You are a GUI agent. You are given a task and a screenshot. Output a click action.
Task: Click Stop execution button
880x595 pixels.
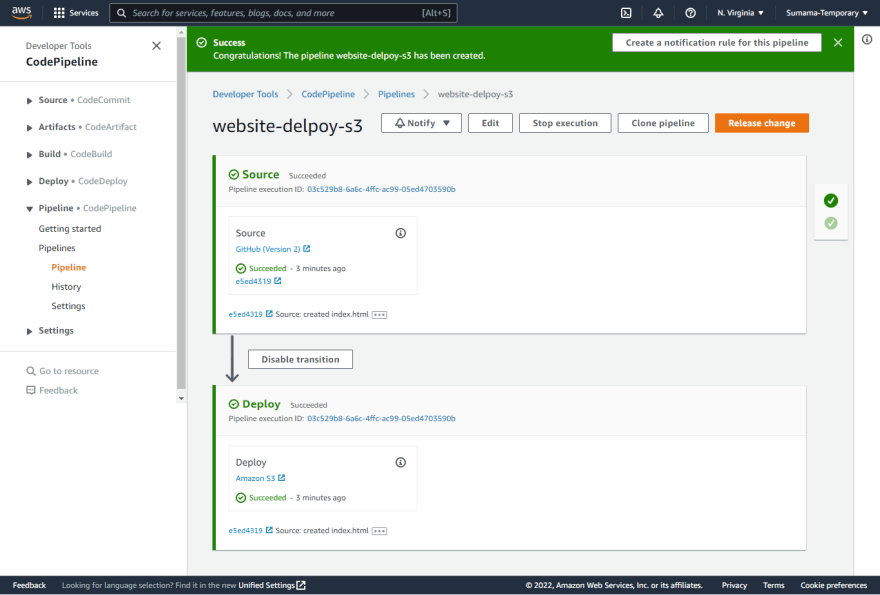(x=565, y=123)
